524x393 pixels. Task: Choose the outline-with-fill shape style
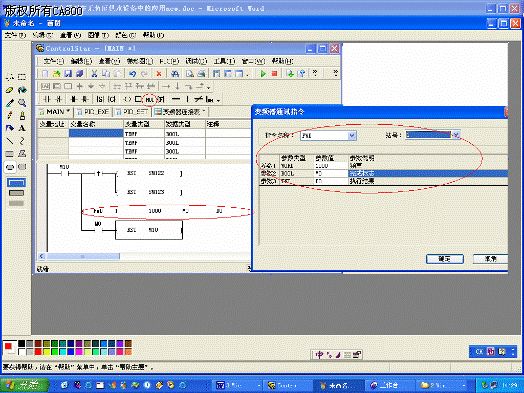click(x=16, y=193)
